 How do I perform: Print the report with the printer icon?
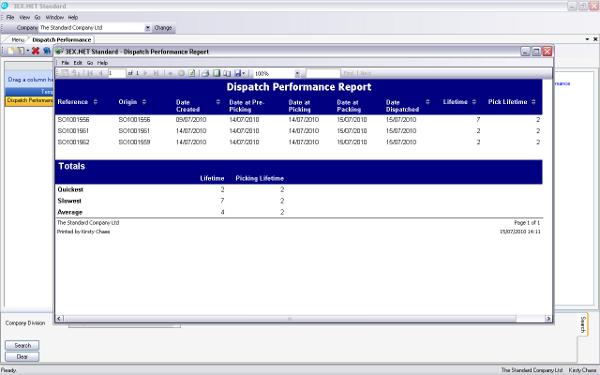click(205, 73)
